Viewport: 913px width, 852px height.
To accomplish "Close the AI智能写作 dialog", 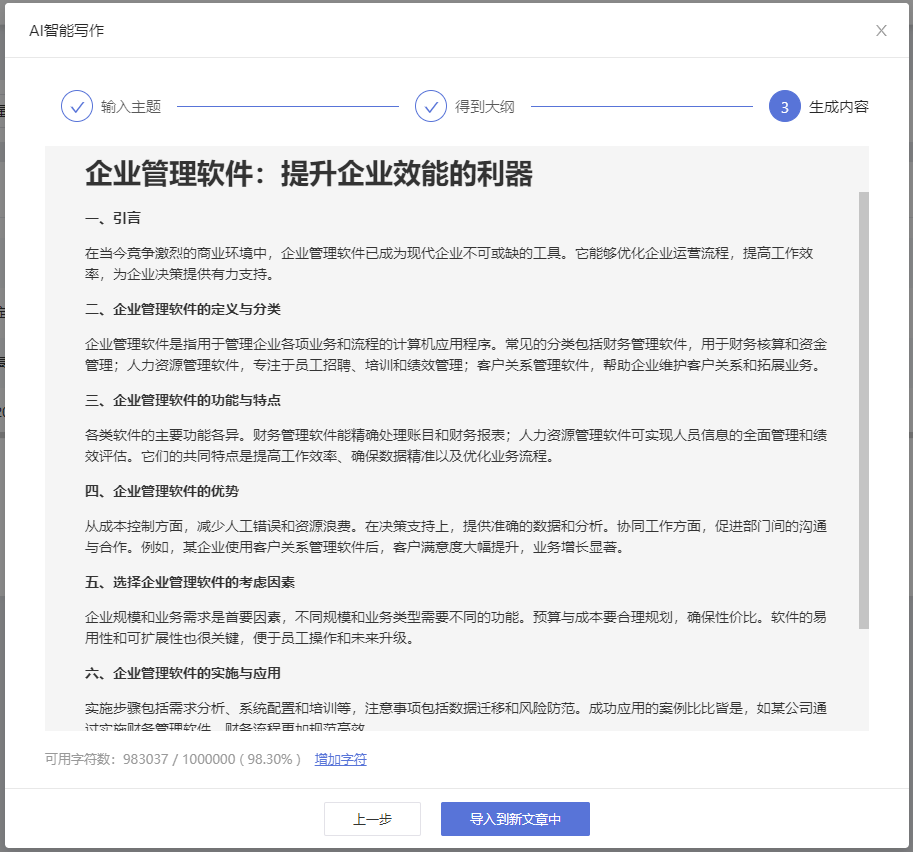I will 881,30.
